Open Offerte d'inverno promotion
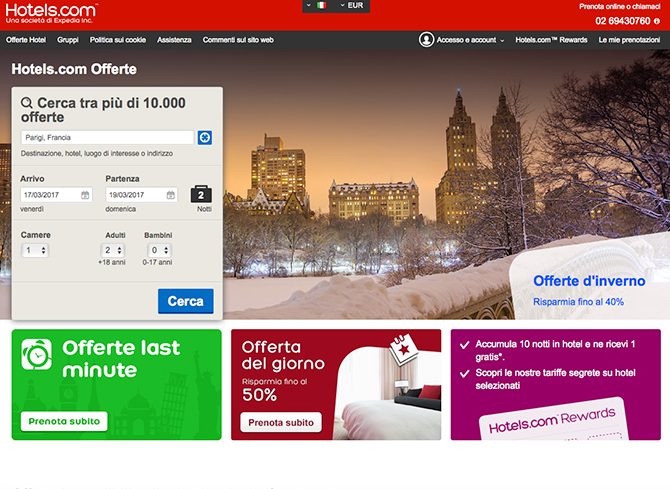Image resolution: width=670 pixels, height=489 pixels. [589, 281]
